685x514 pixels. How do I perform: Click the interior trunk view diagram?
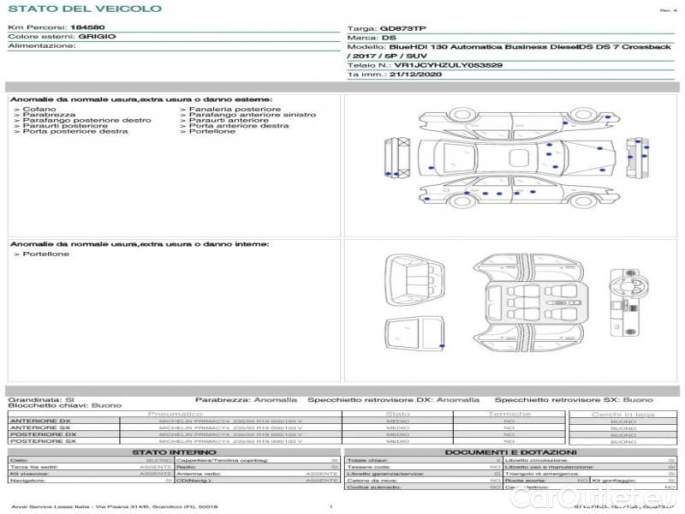(415, 279)
